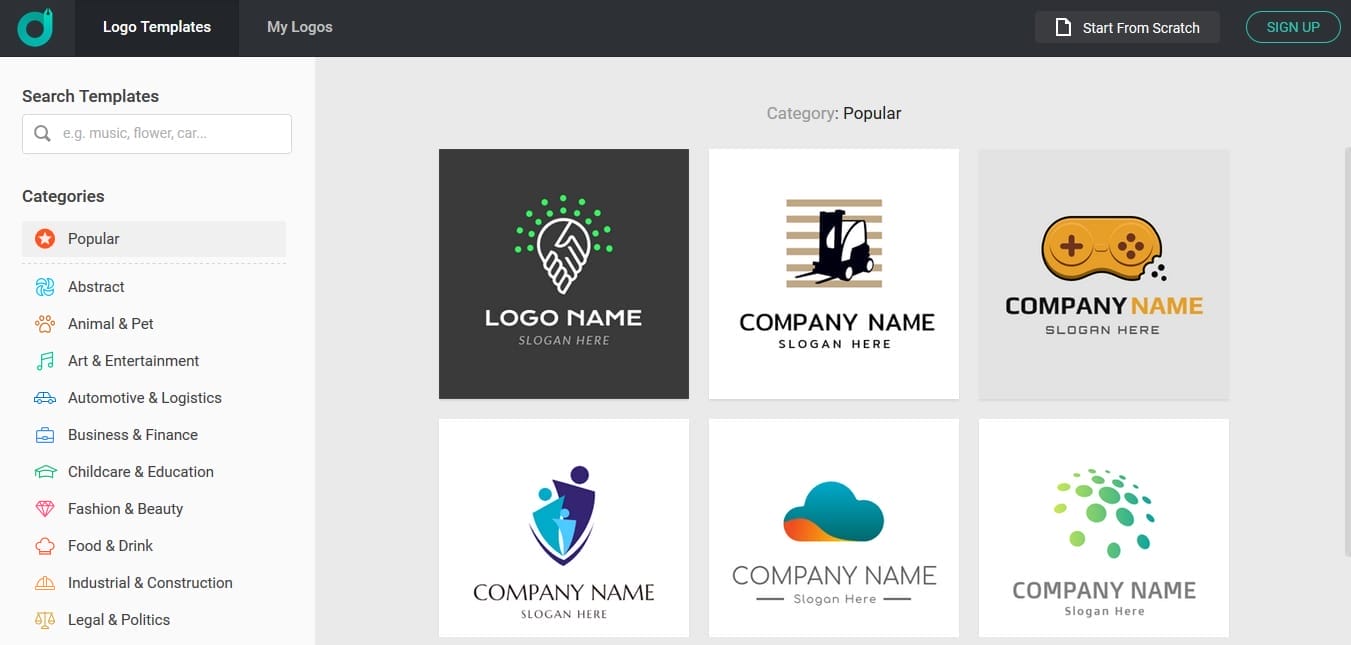
Task: Click the paw icon beside Animal & Pet
Action: (44, 323)
